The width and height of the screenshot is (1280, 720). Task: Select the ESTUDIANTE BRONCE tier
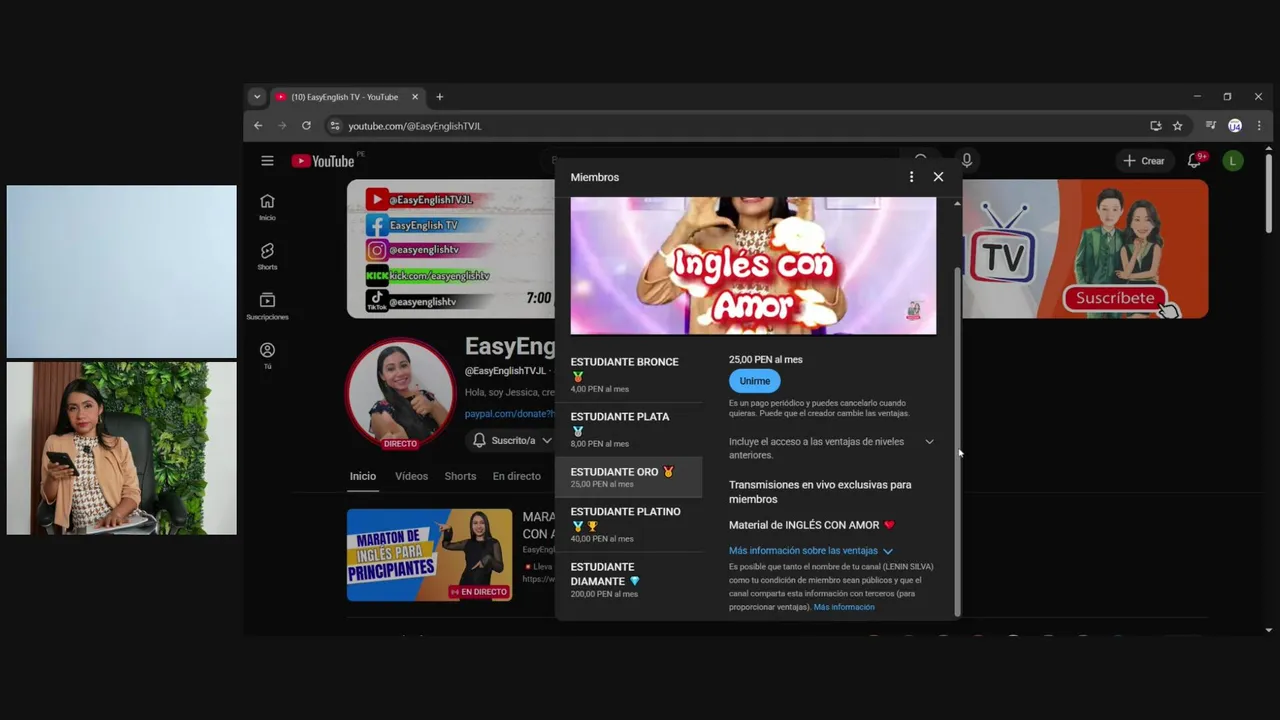[629, 375]
